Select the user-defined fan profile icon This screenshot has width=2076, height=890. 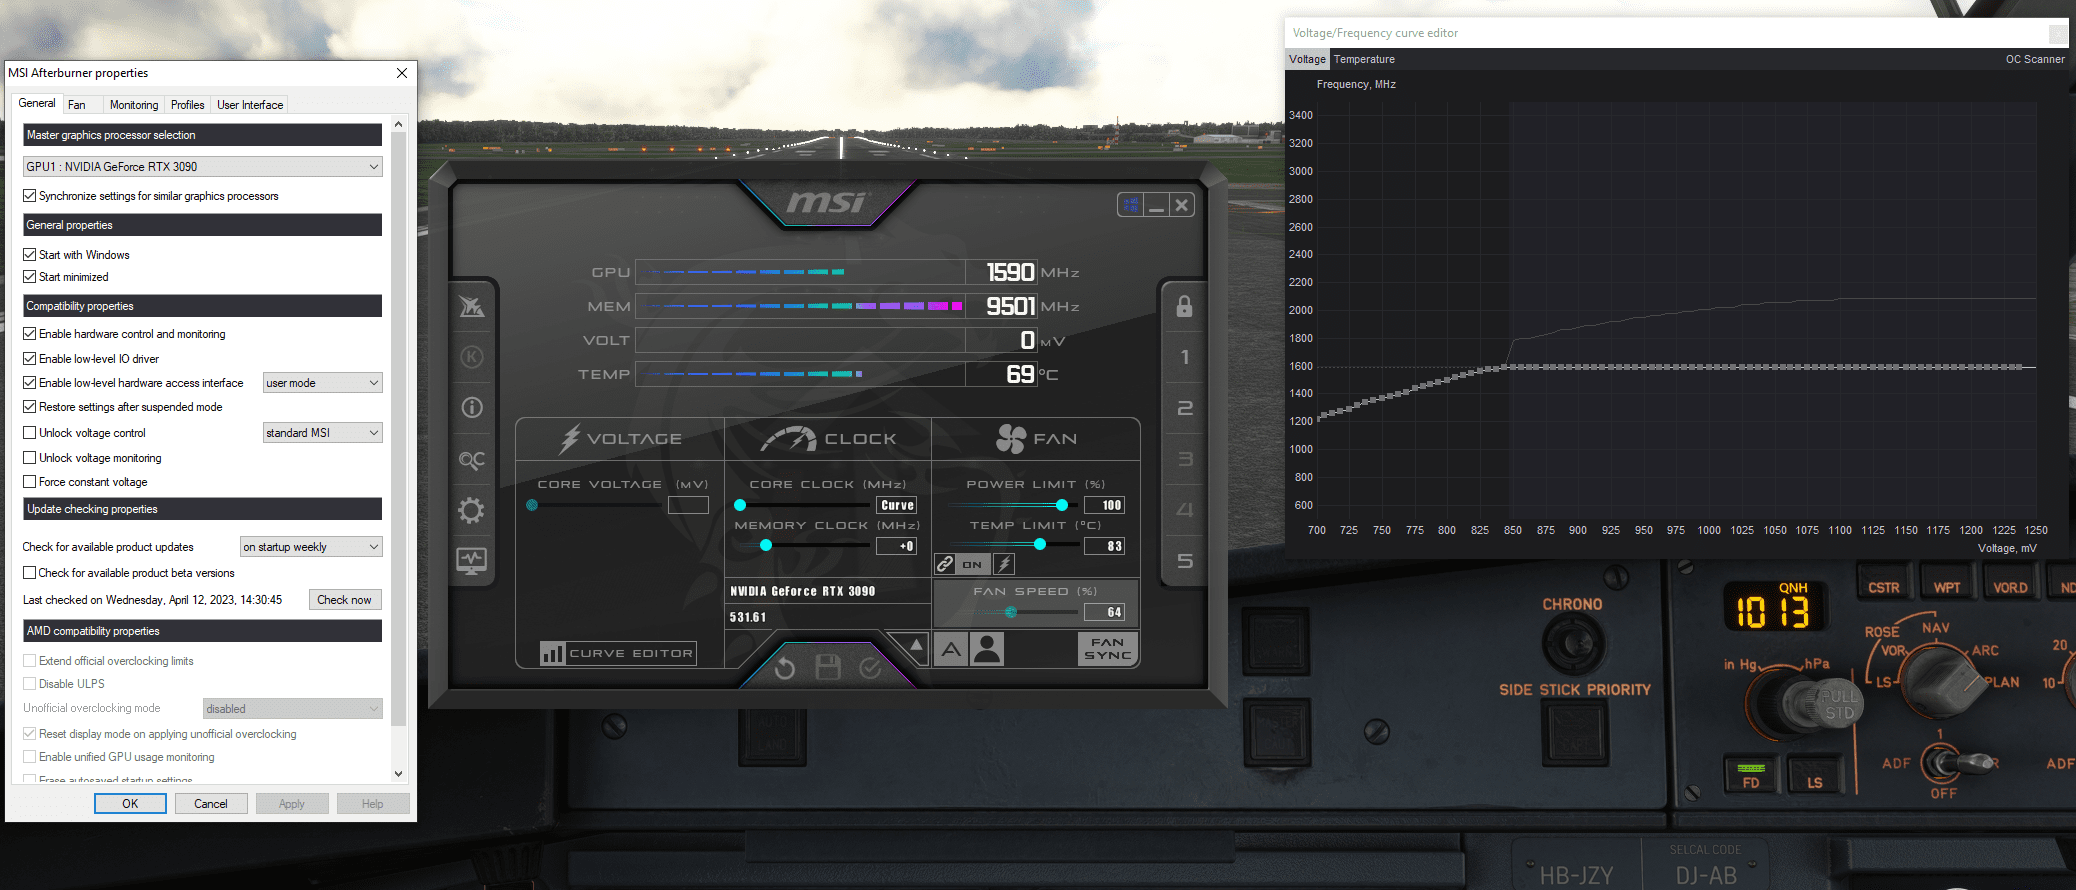987,650
